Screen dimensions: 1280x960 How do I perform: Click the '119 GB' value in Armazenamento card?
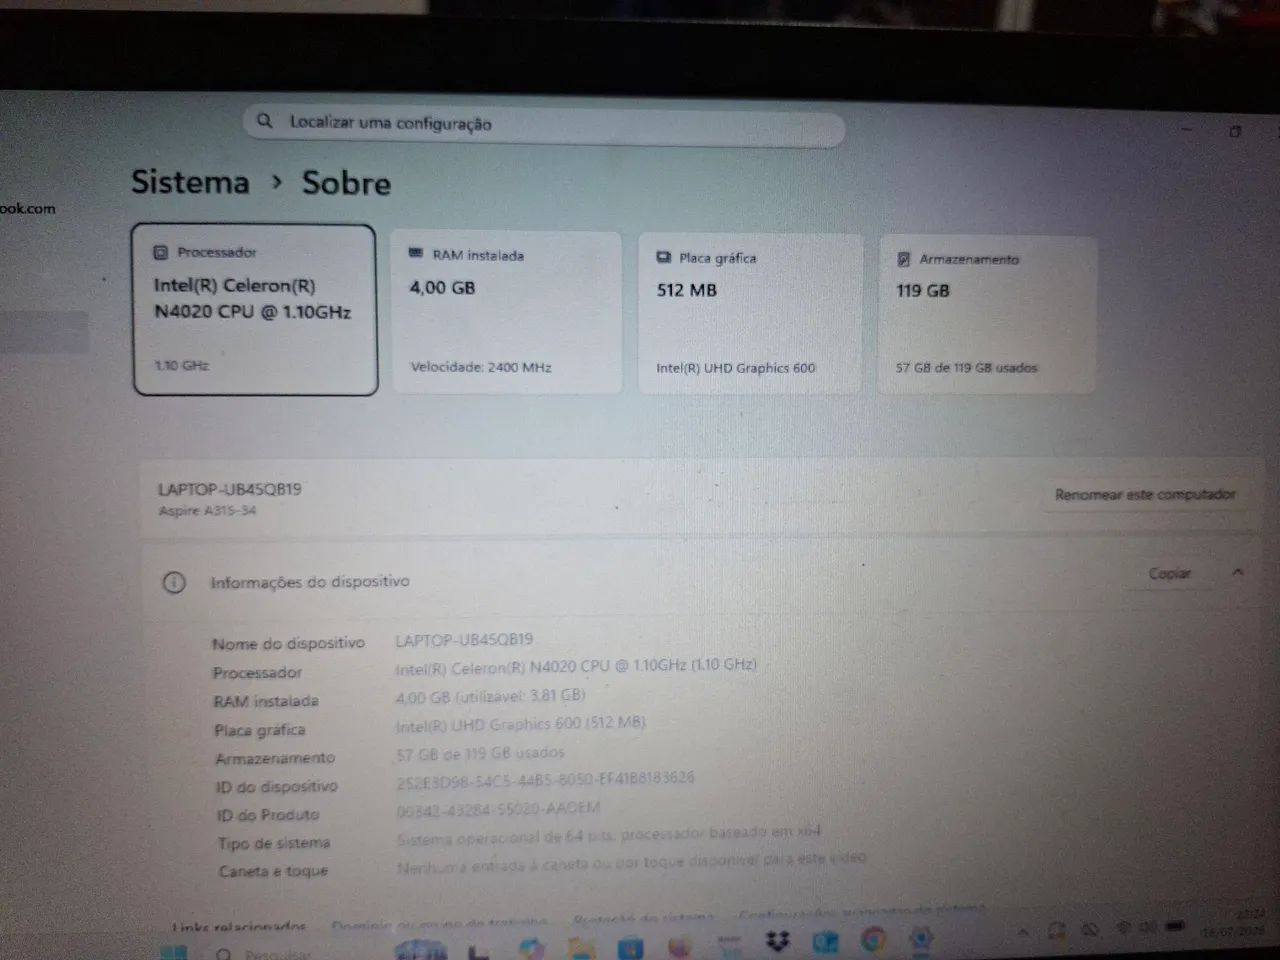tap(923, 291)
